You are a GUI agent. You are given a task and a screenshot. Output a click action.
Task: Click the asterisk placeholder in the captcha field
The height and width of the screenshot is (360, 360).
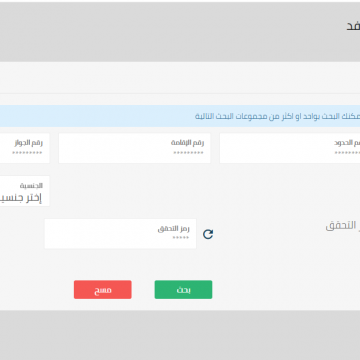coord(181,238)
